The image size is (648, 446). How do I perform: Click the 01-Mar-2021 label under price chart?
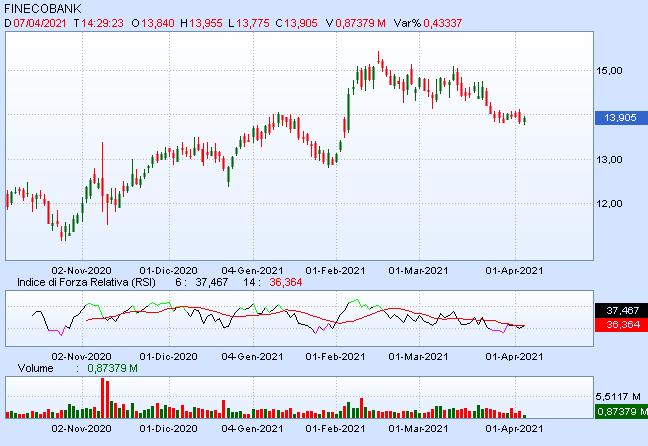pyautogui.click(x=418, y=271)
